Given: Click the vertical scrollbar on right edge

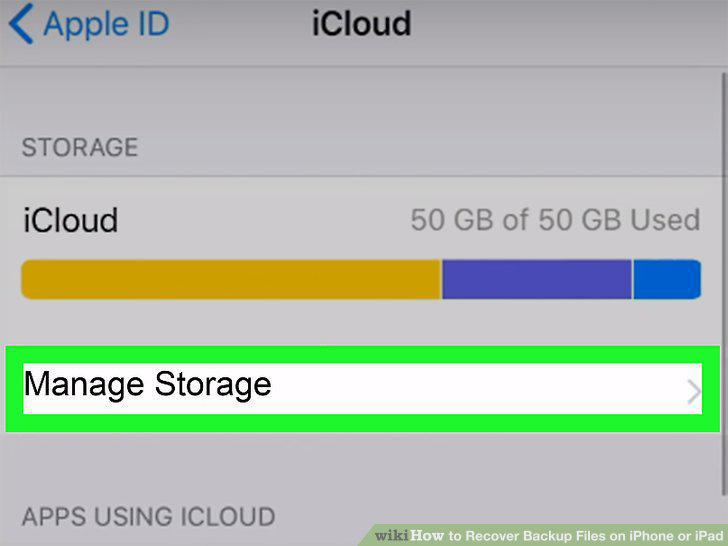Looking at the screenshot, I should (724, 284).
